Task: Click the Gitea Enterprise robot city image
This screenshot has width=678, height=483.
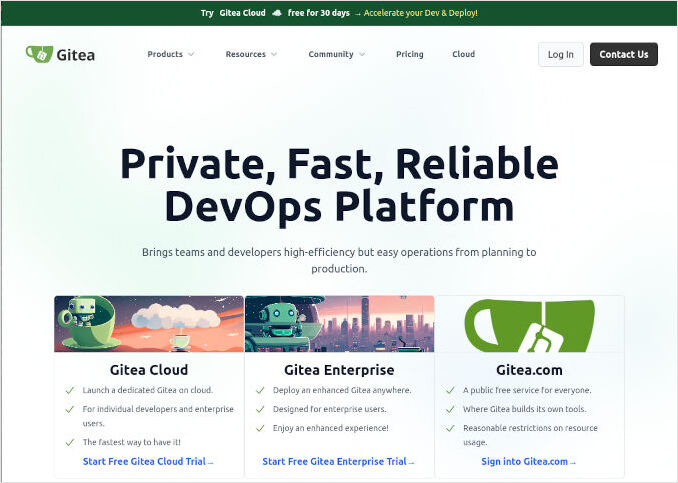Action: pos(339,324)
